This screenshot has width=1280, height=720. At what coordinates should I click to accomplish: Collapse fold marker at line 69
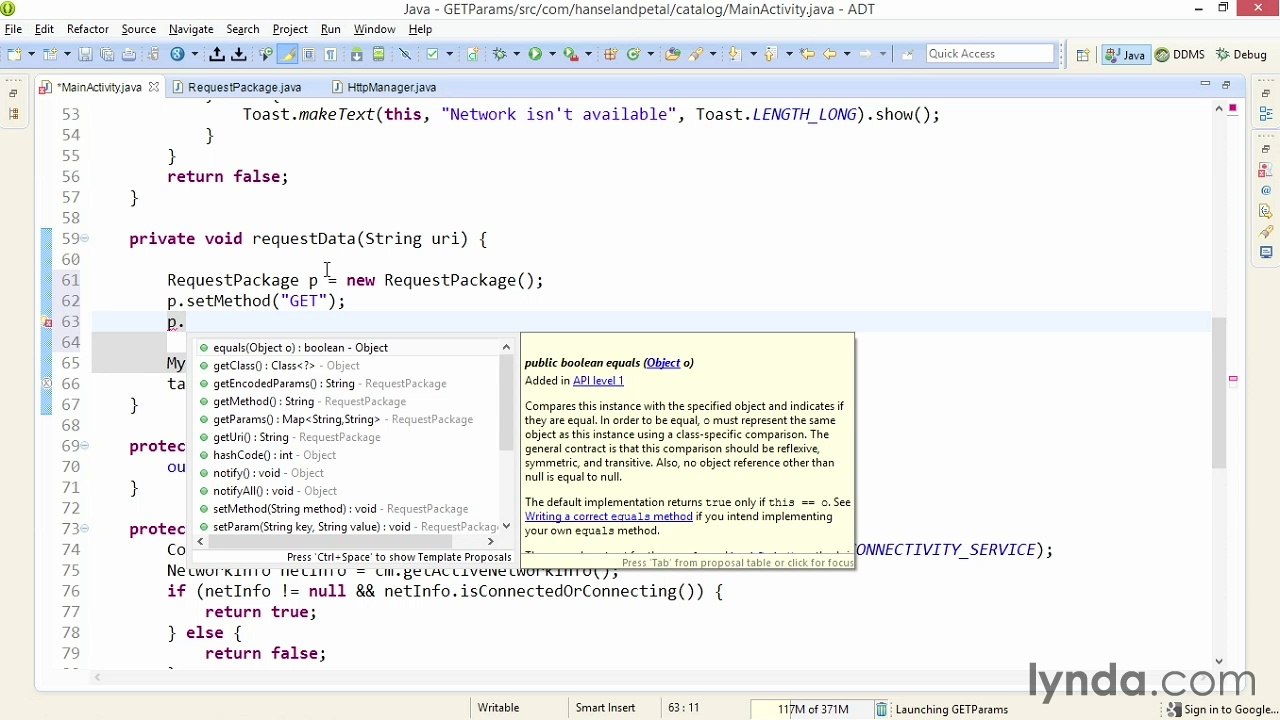(85, 446)
